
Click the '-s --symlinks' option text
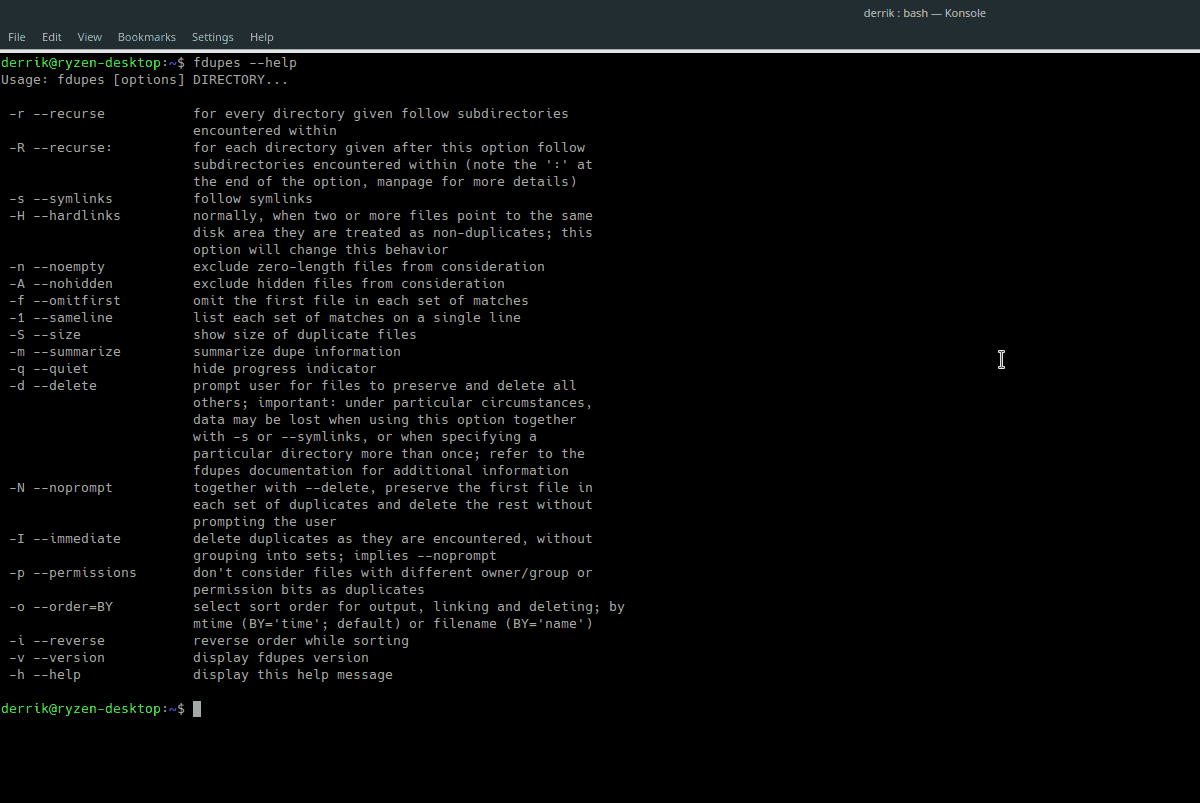[61, 199]
